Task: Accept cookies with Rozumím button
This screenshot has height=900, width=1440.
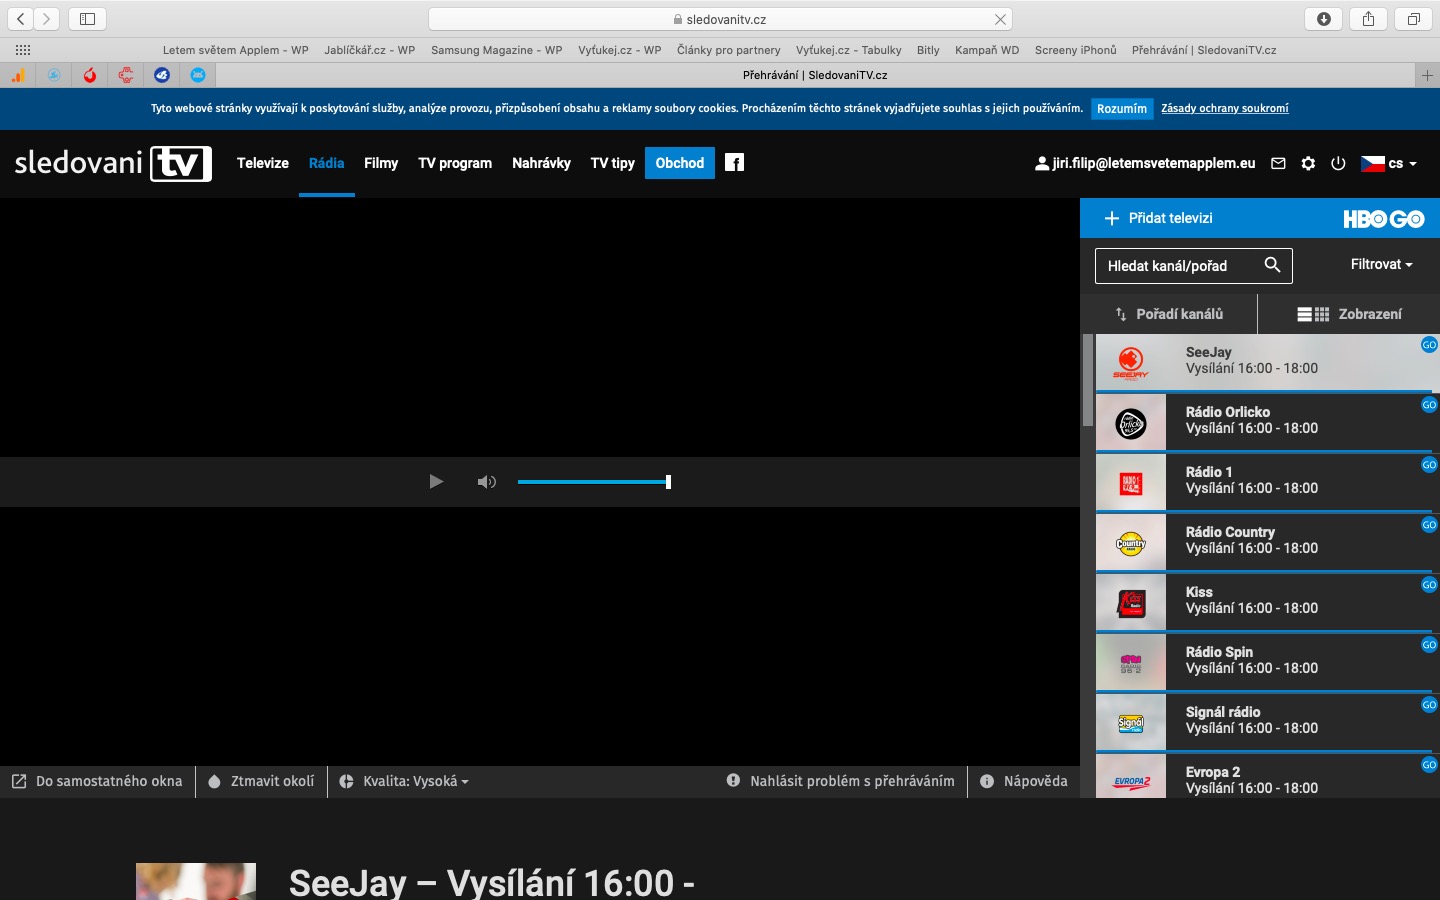Action: click(1122, 109)
